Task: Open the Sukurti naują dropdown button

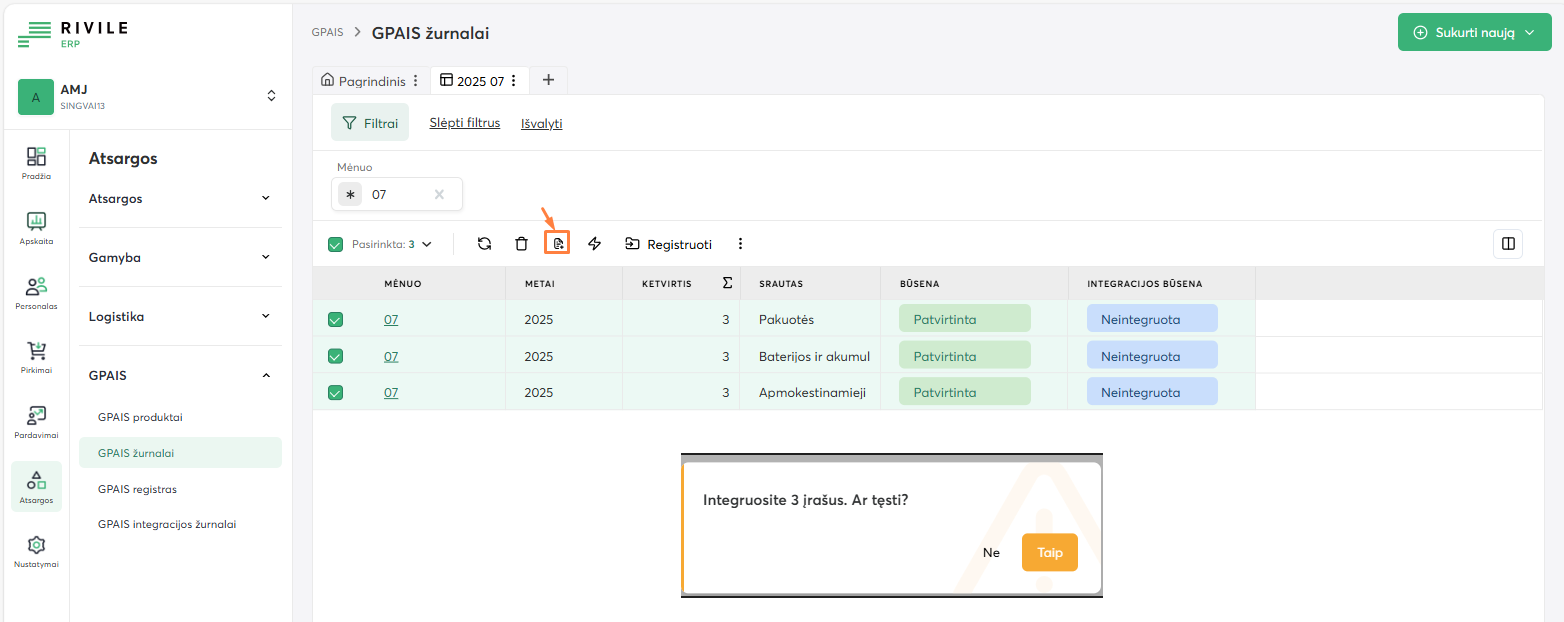Action: coord(1474,32)
